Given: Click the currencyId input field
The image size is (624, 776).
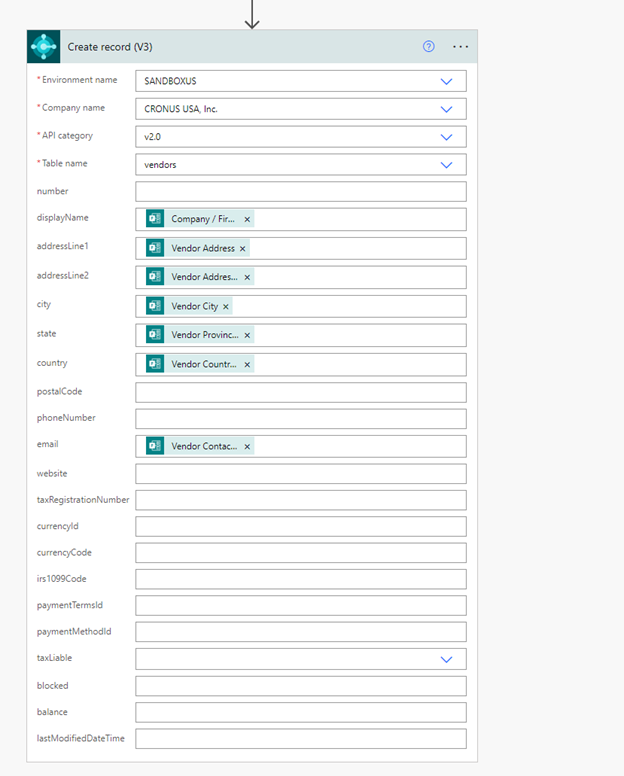Looking at the screenshot, I should click(x=301, y=527).
